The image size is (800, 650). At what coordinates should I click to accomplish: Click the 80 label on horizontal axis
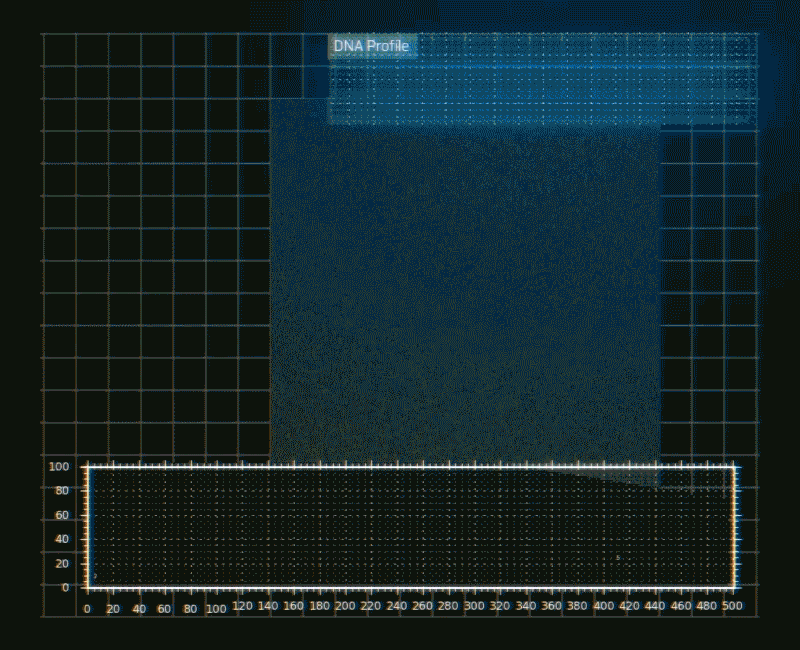190,609
